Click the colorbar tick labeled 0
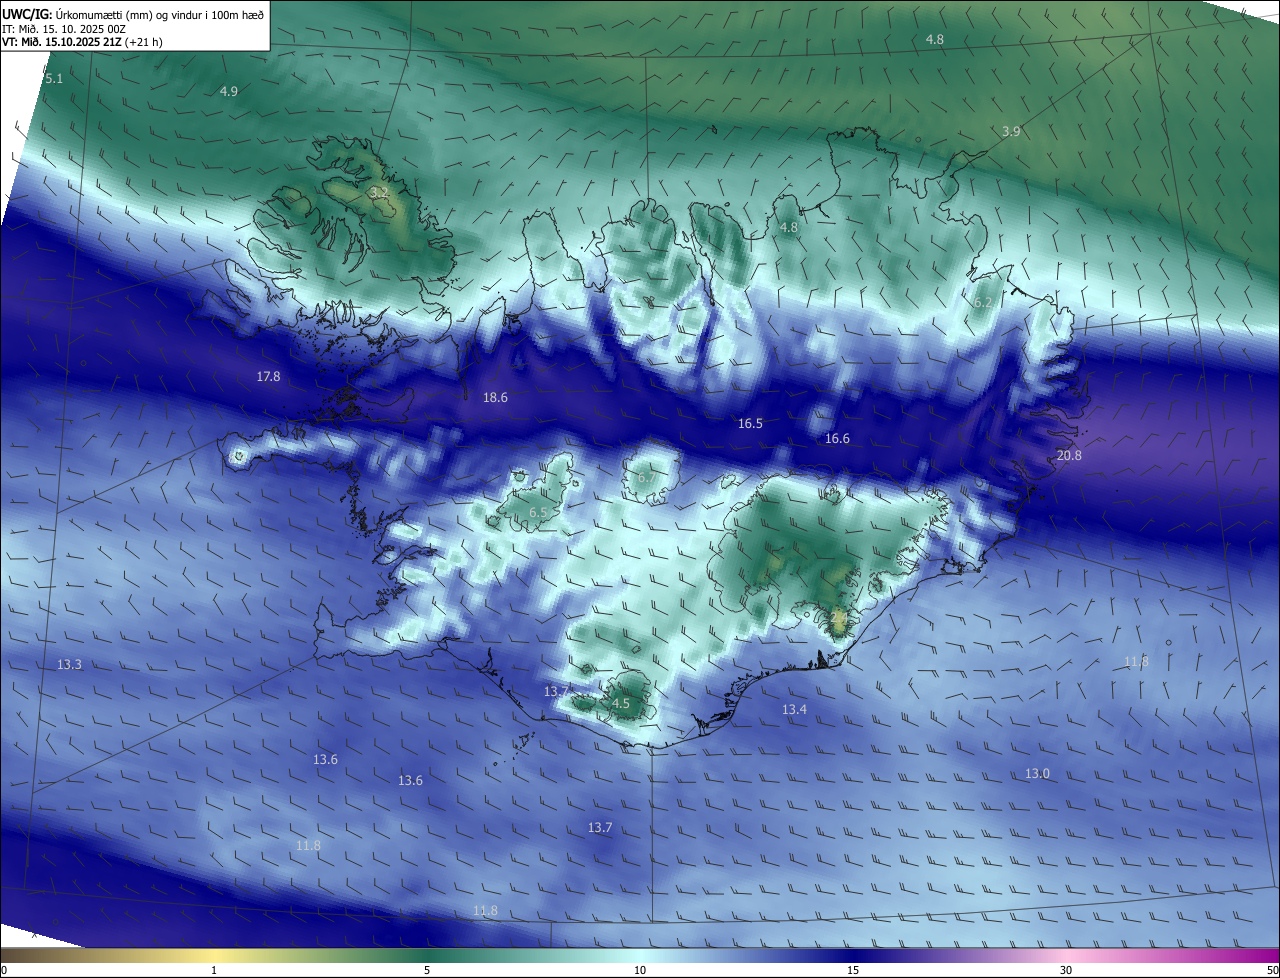 4,970
